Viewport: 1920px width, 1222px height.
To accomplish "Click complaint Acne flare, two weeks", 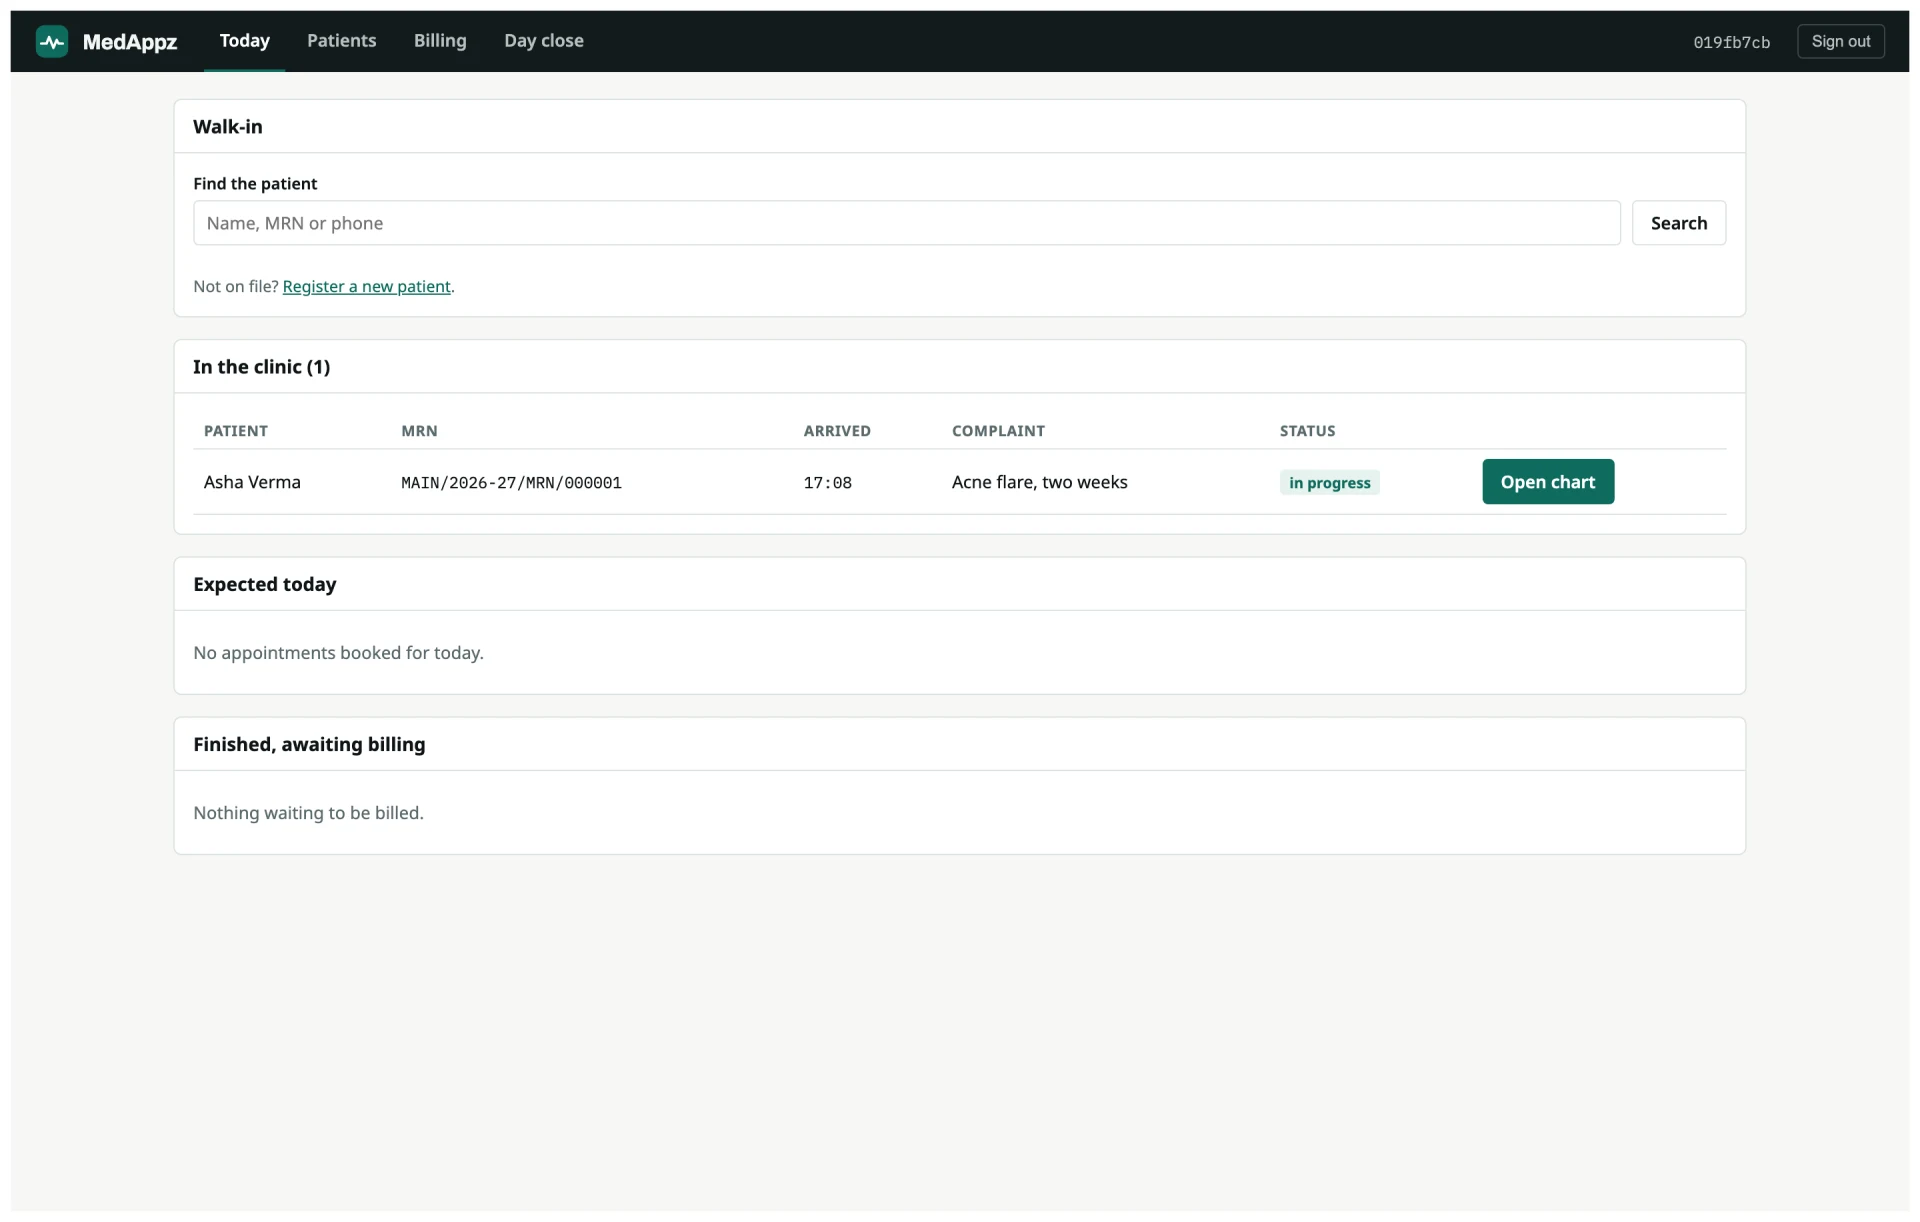I will [1039, 482].
